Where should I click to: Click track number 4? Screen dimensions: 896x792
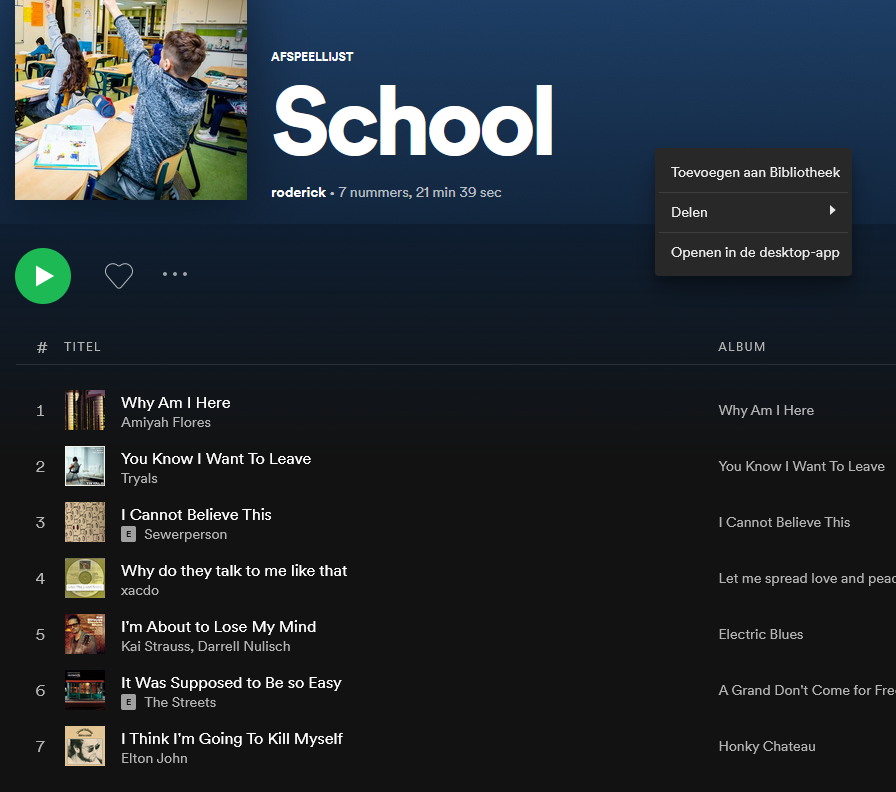(40, 578)
